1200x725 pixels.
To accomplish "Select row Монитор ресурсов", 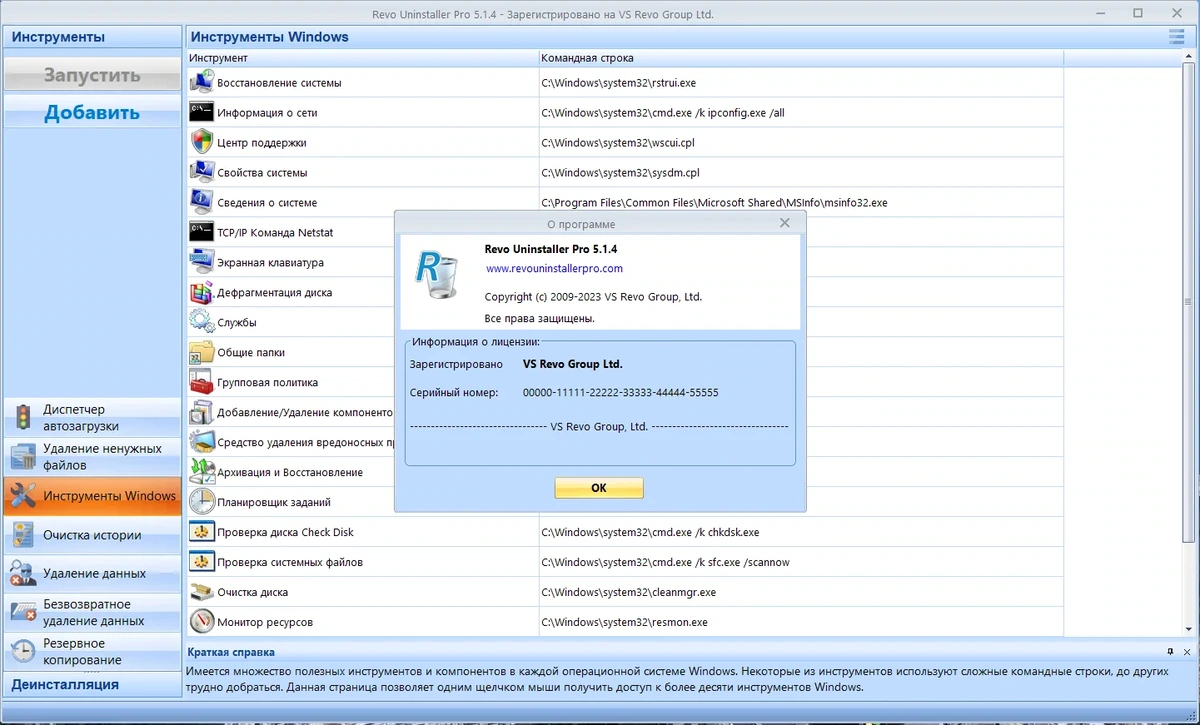I will [x=625, y=622].
